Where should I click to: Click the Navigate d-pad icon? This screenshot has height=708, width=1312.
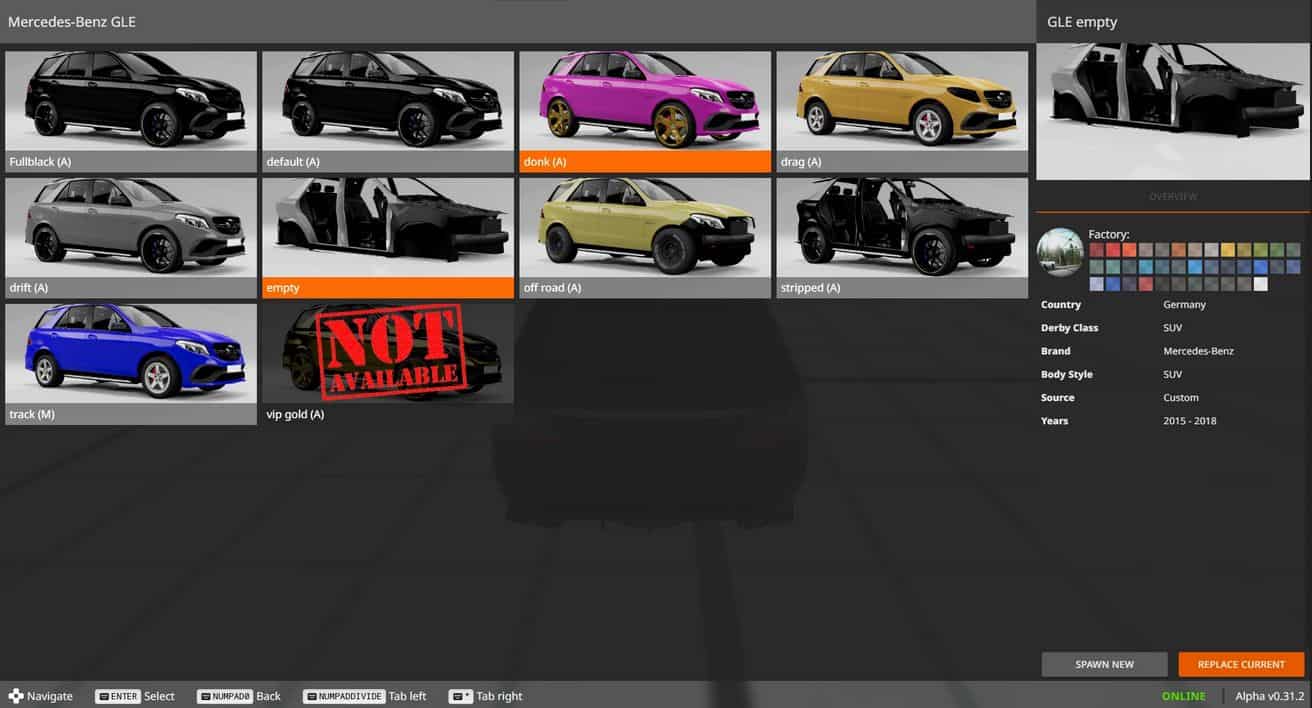(x=16, y=696)
